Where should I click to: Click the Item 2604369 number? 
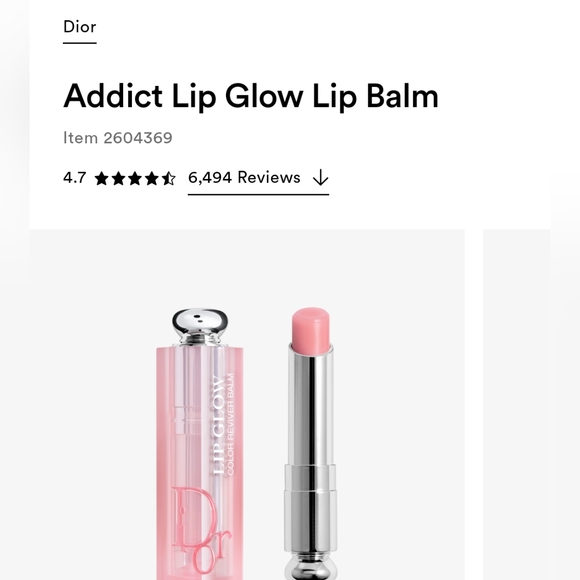click(118, 138)
